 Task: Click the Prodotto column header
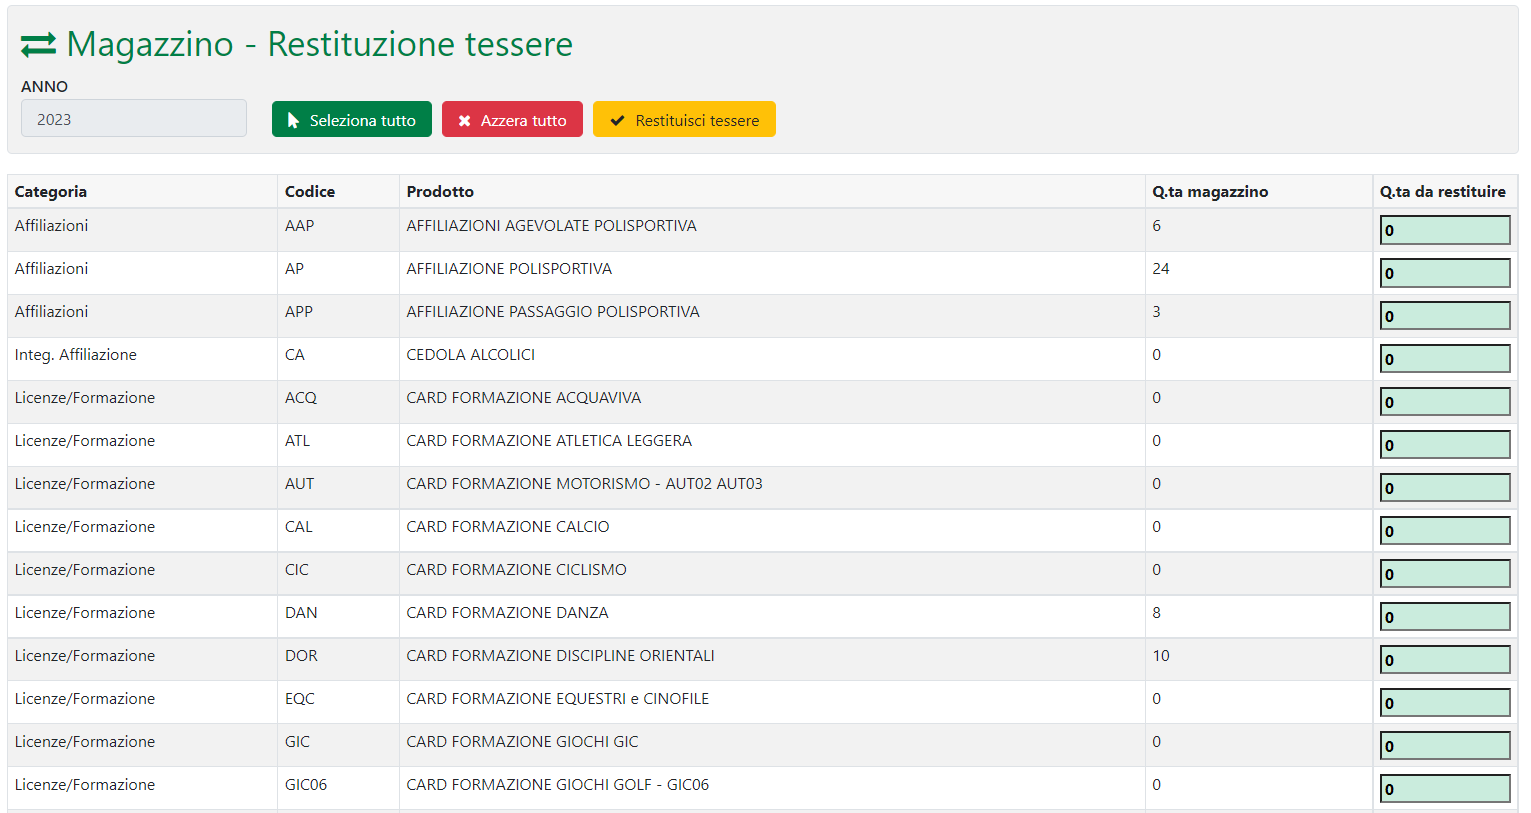440,192
